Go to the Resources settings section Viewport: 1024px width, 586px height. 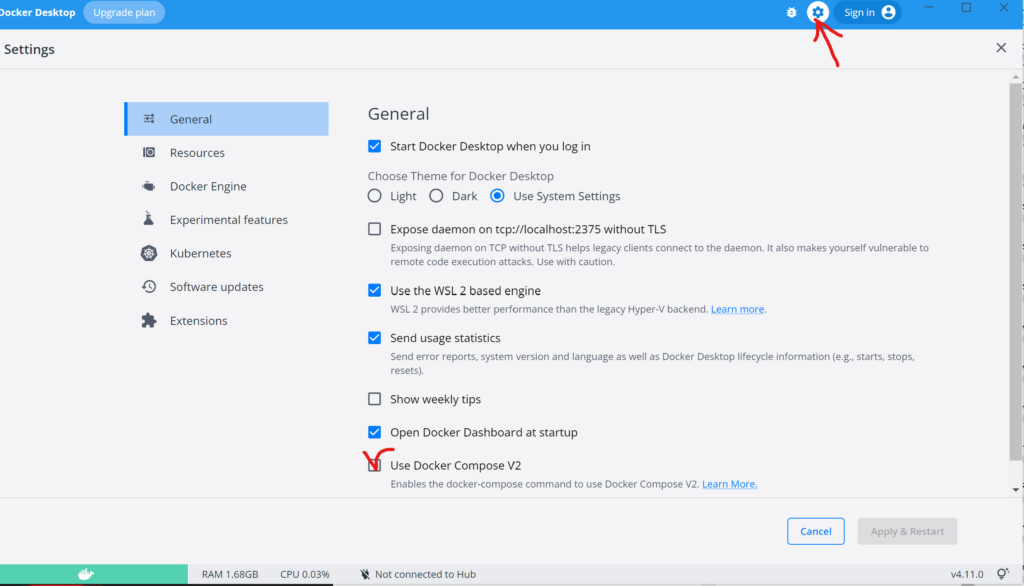click(227, 152)
